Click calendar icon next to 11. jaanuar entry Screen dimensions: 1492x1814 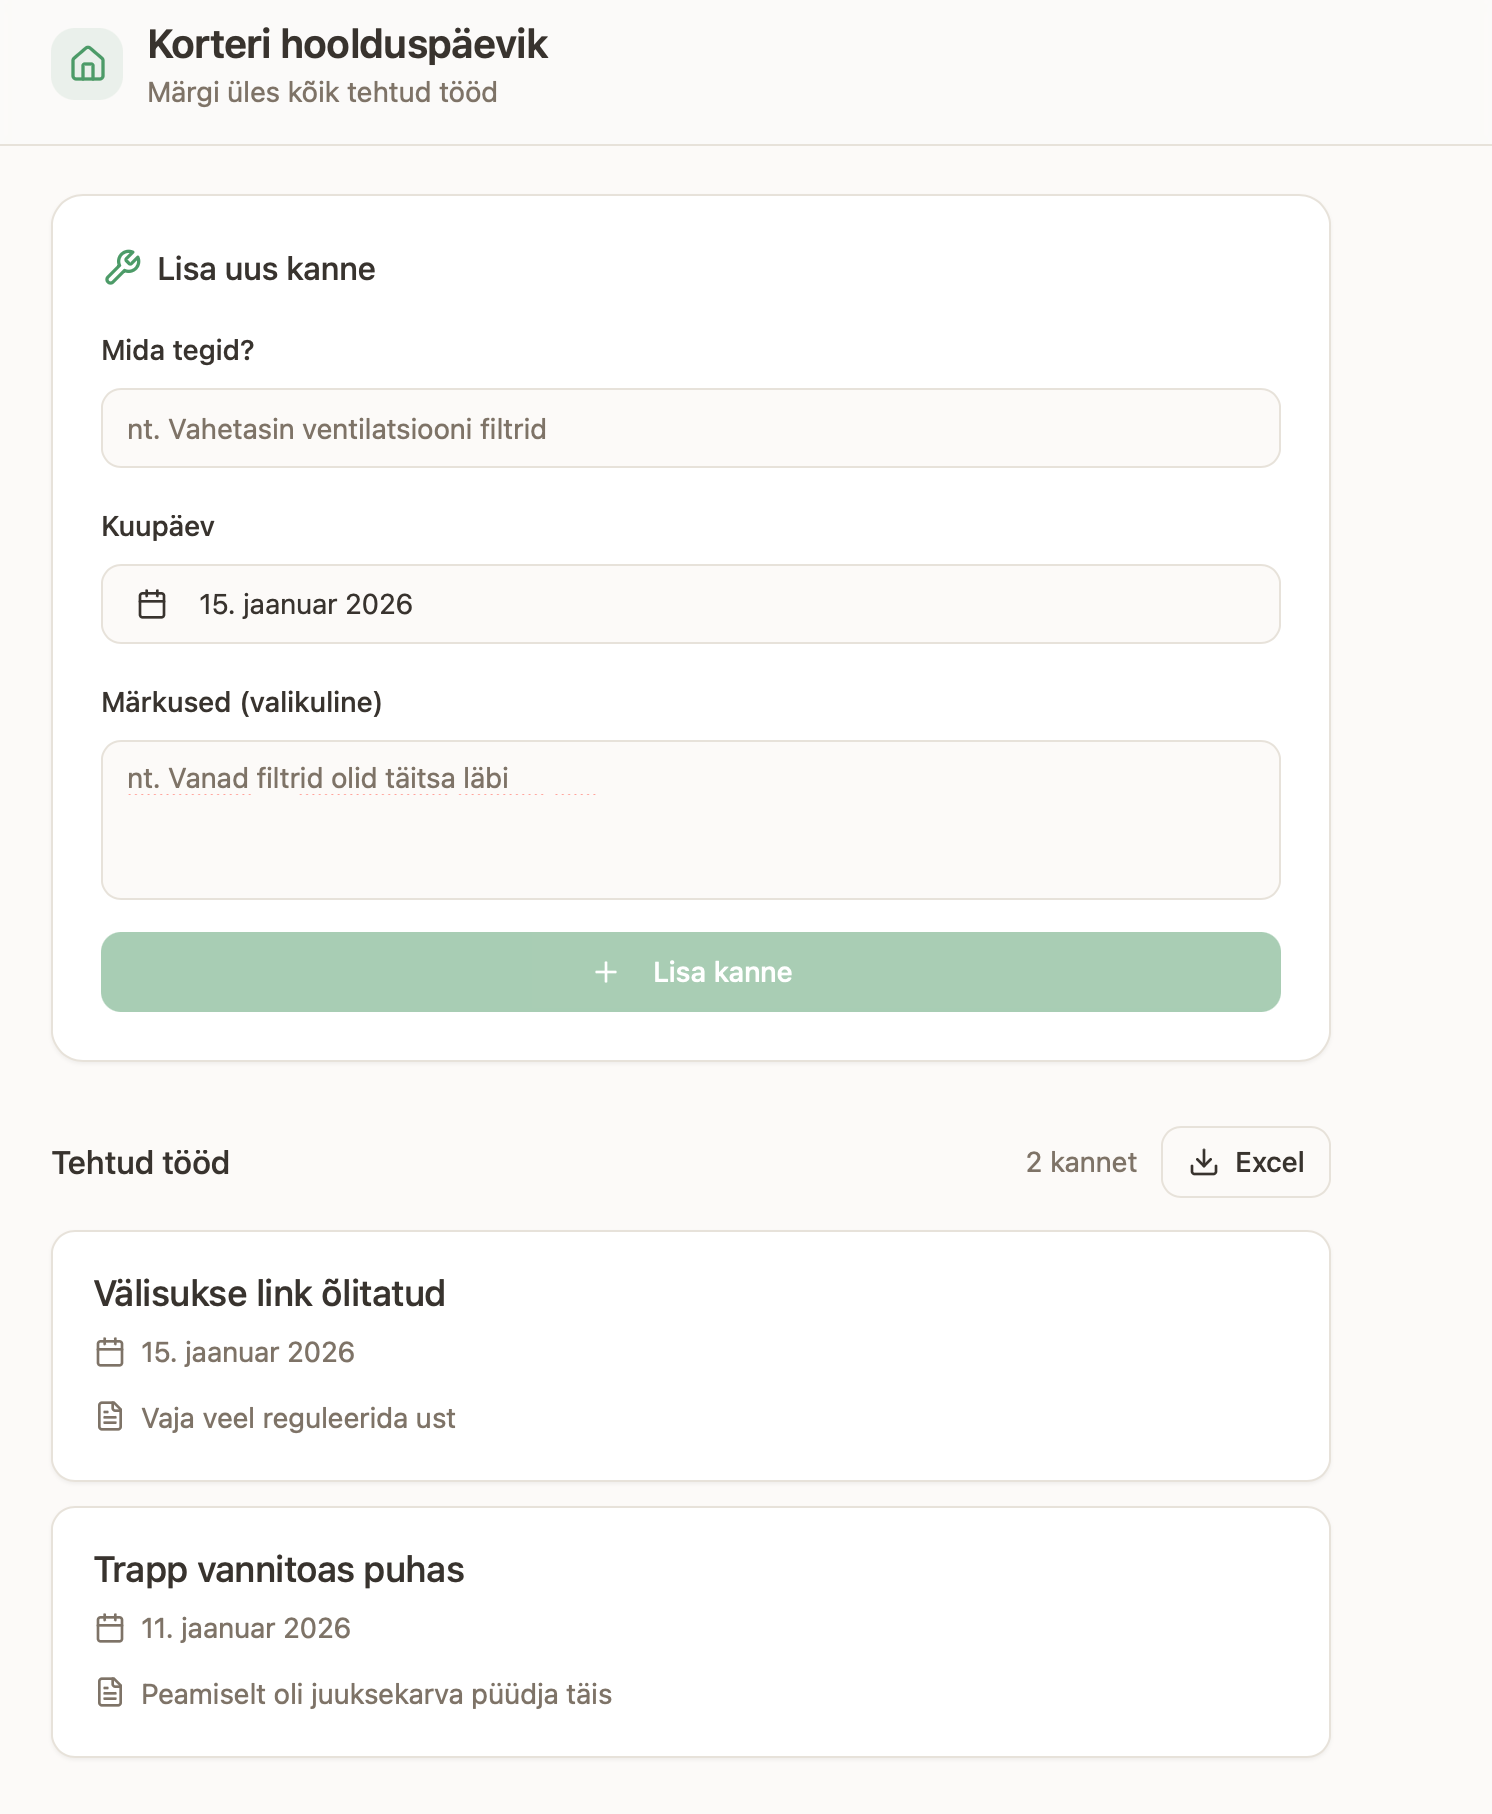pyautogui.click(x=110, y=1628)
